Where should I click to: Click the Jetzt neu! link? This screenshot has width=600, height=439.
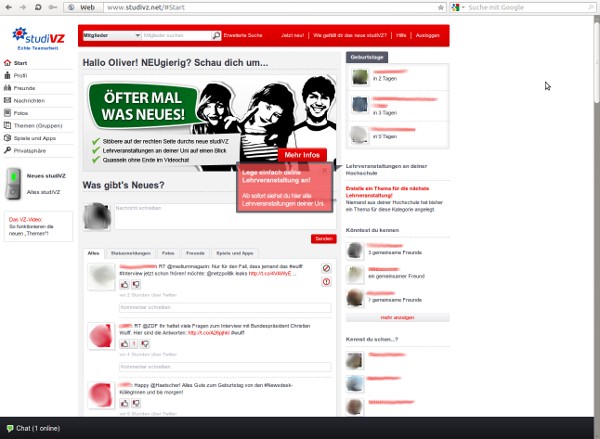pos(293,35)
